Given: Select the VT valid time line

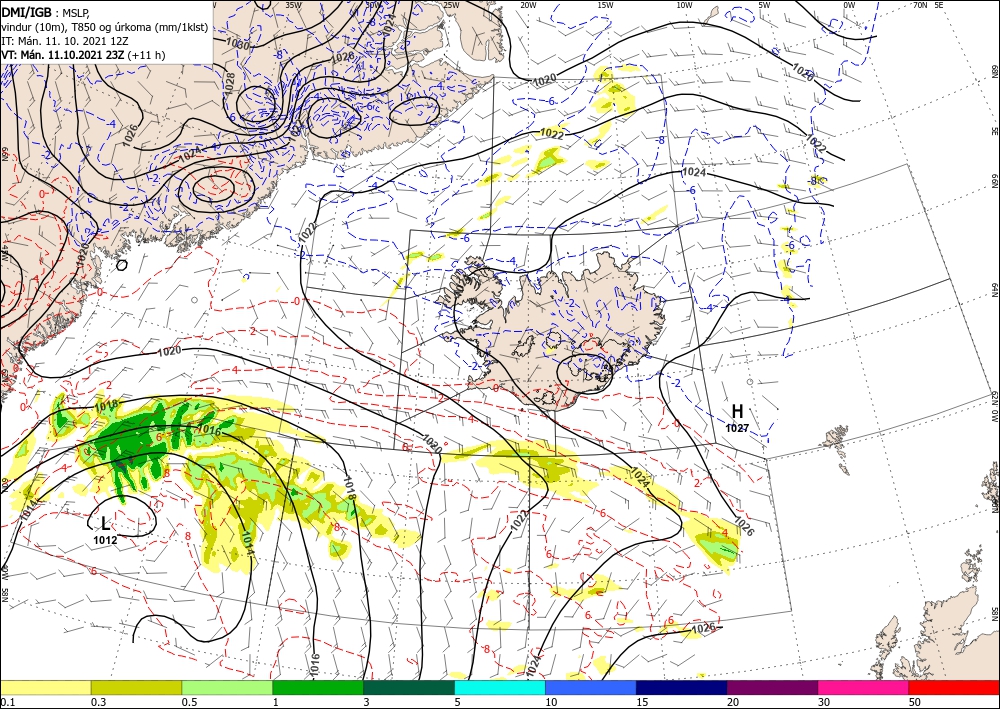Looking at the screenshot, I should pos(83,55).
